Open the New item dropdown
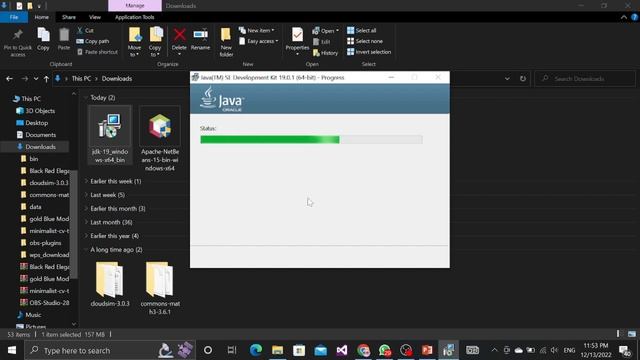Image resolution: width=640 pixels, height=360 pixels. [257, 30]
